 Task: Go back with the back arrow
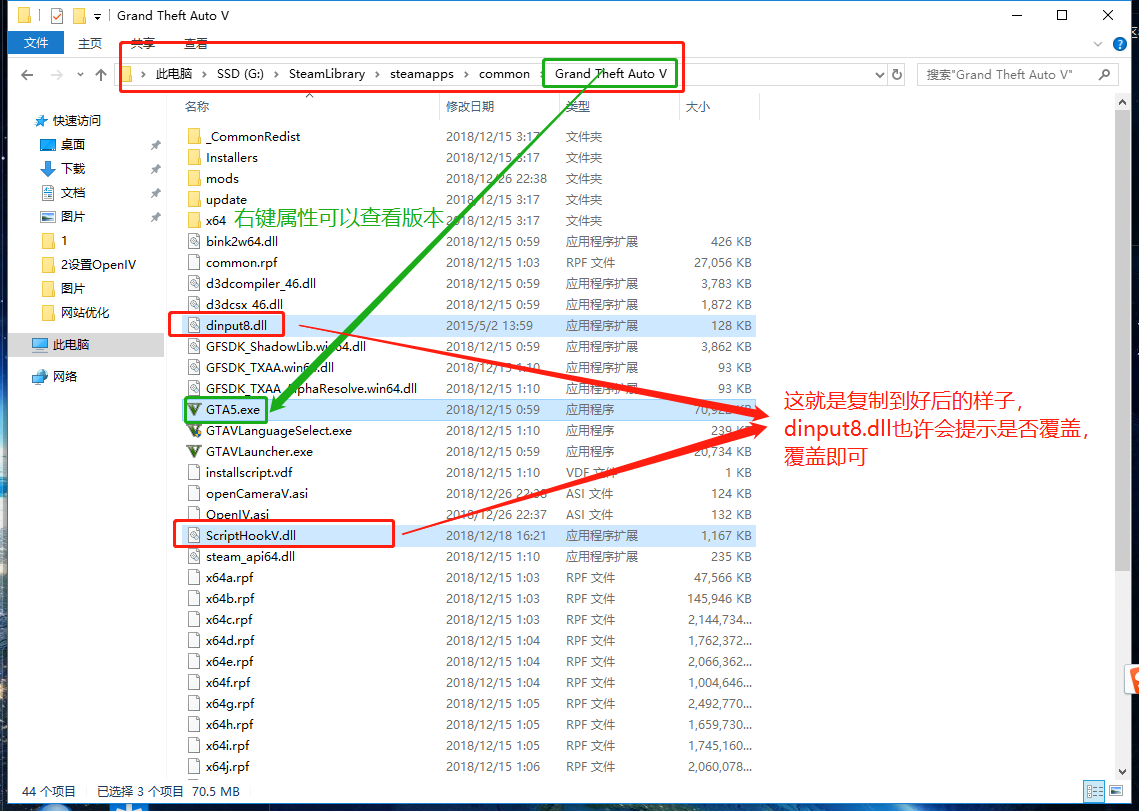pos(28,75)
